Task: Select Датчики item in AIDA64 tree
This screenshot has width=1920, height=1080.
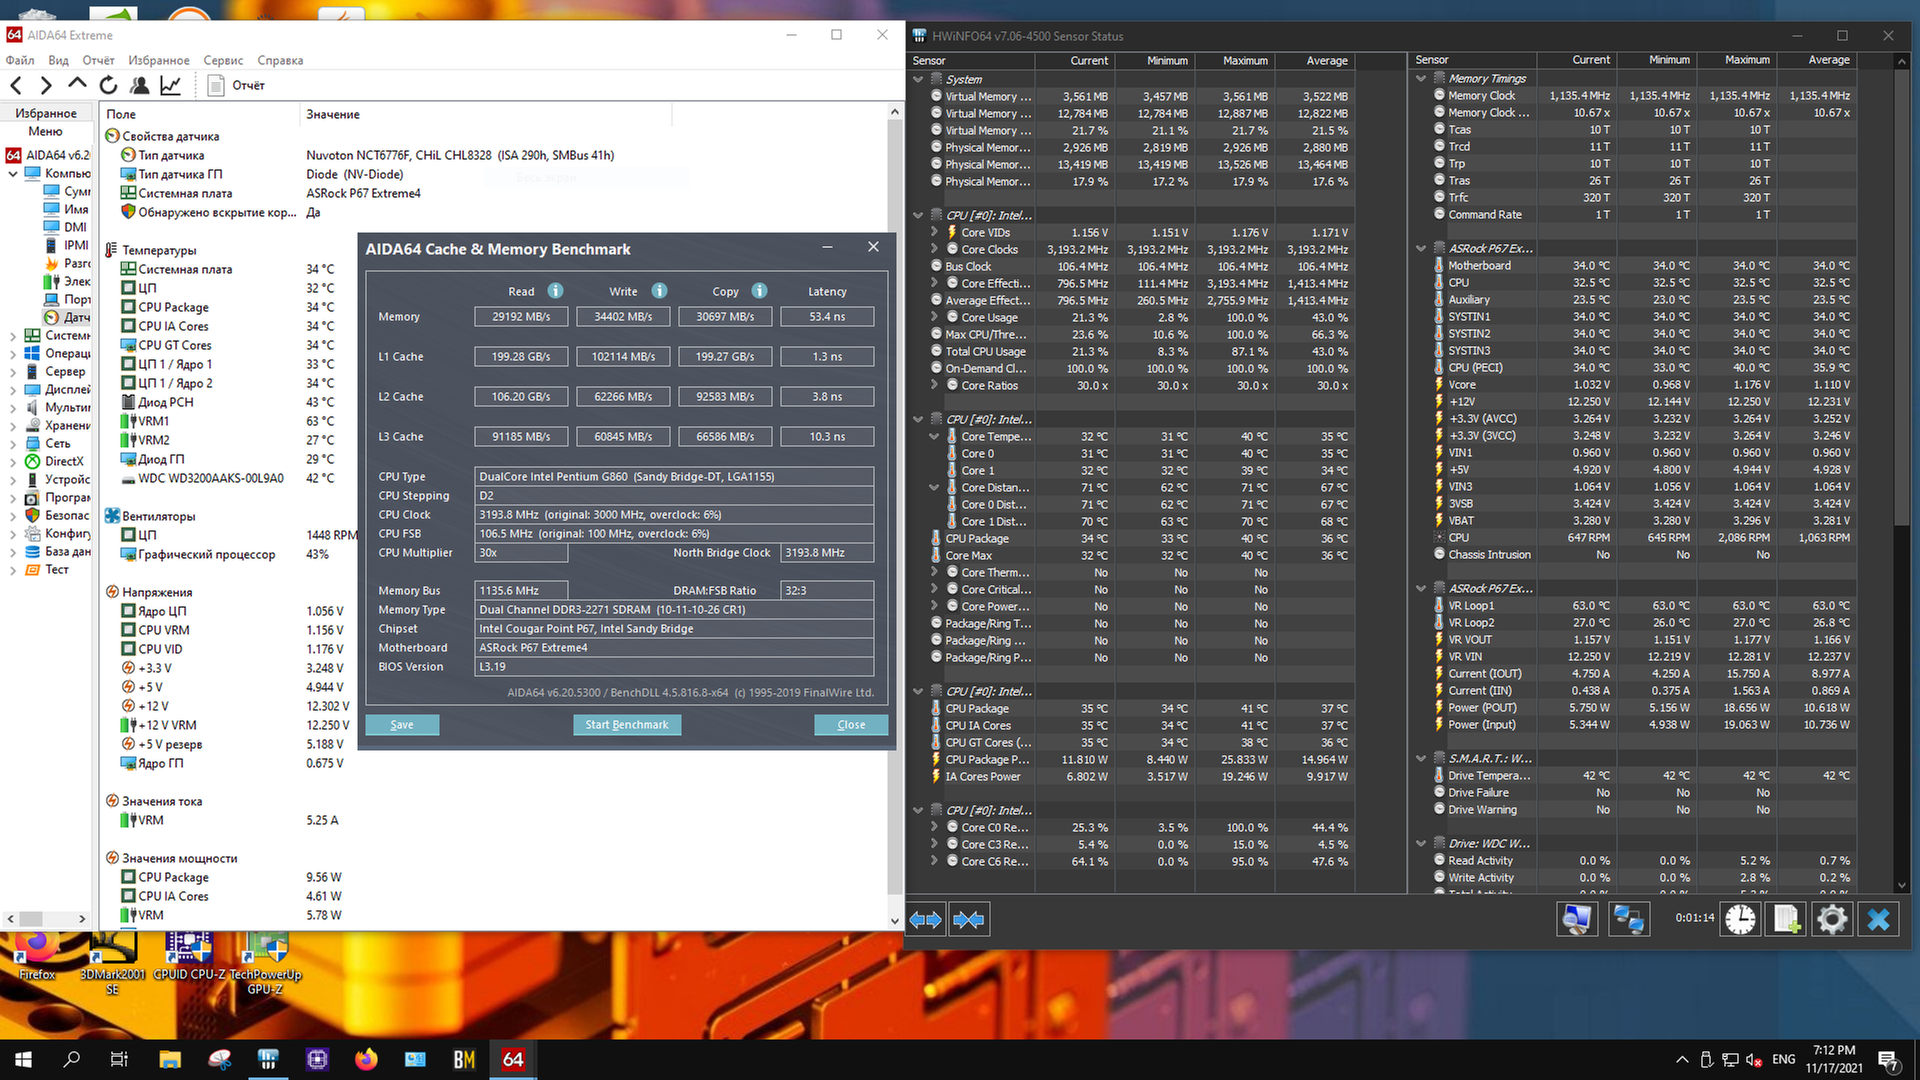Action: 67,317
